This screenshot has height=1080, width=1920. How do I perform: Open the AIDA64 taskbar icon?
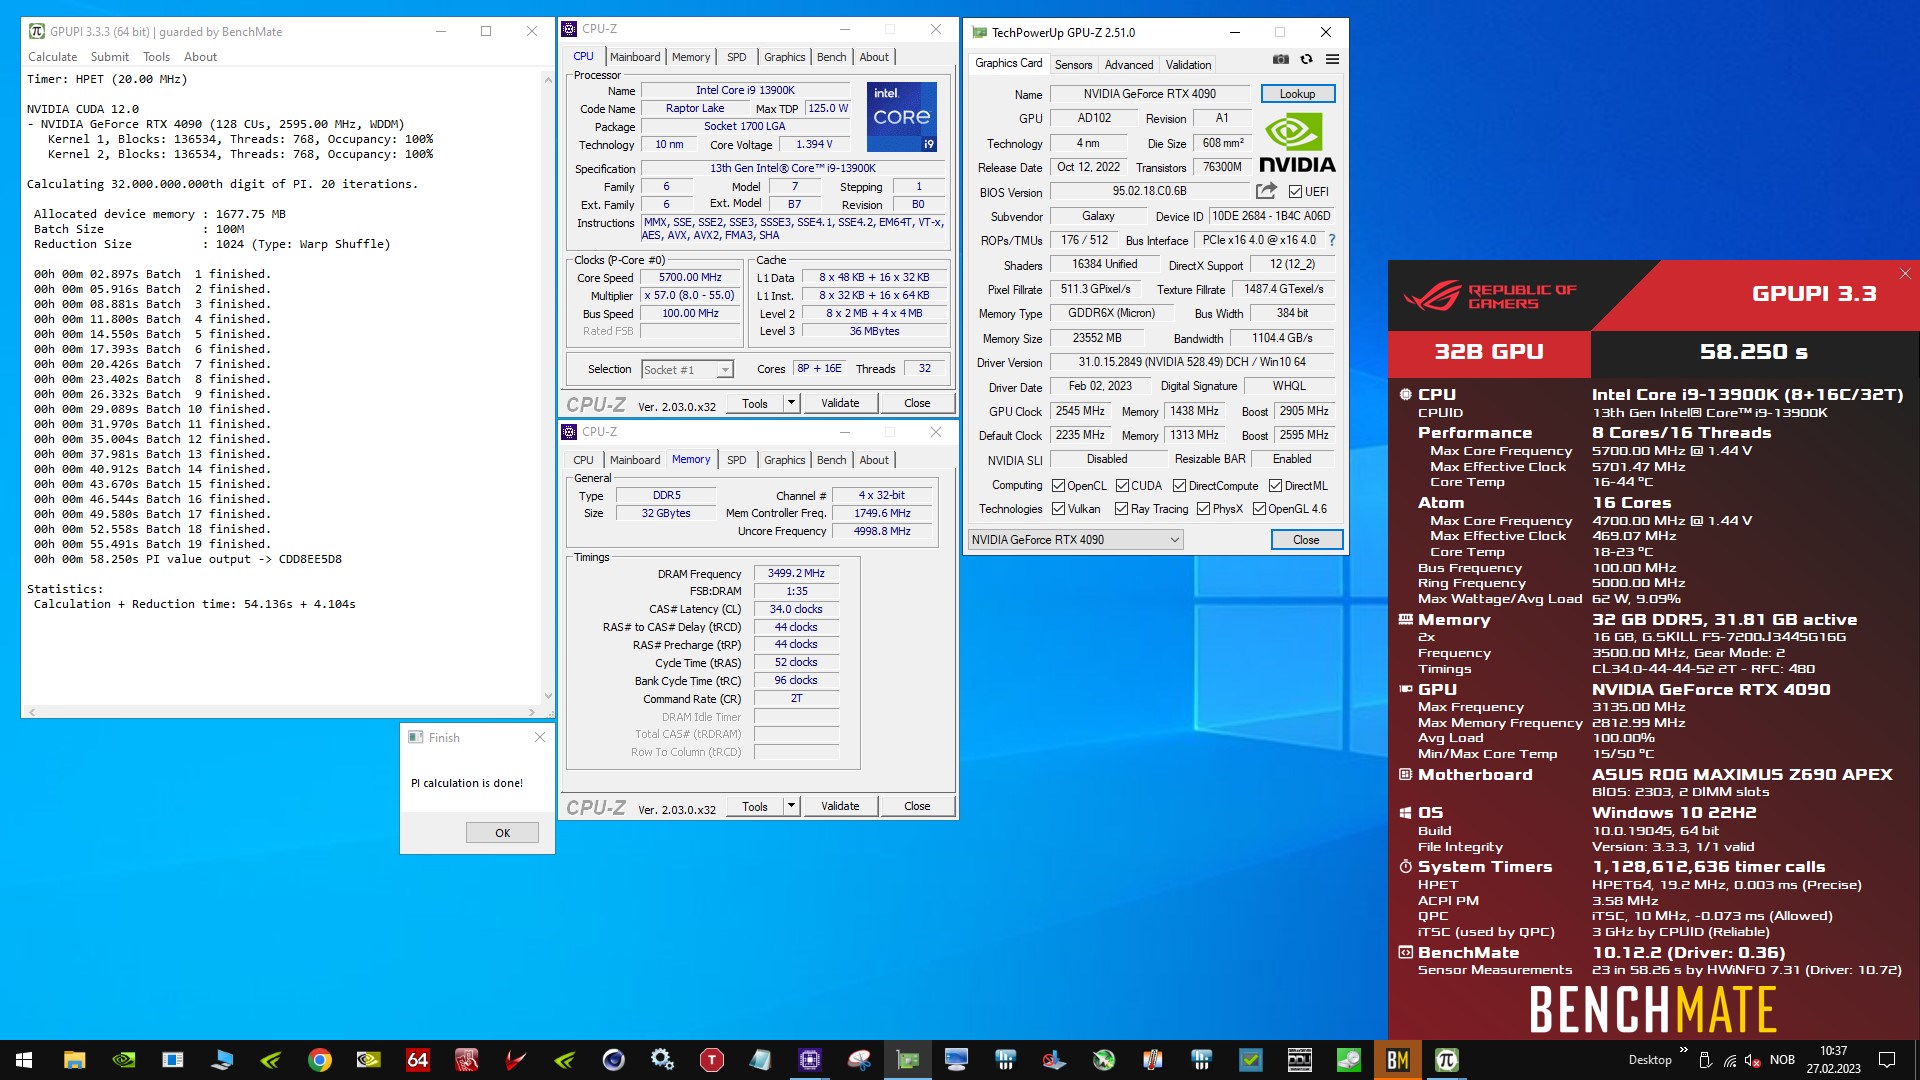coord(418,1060)
